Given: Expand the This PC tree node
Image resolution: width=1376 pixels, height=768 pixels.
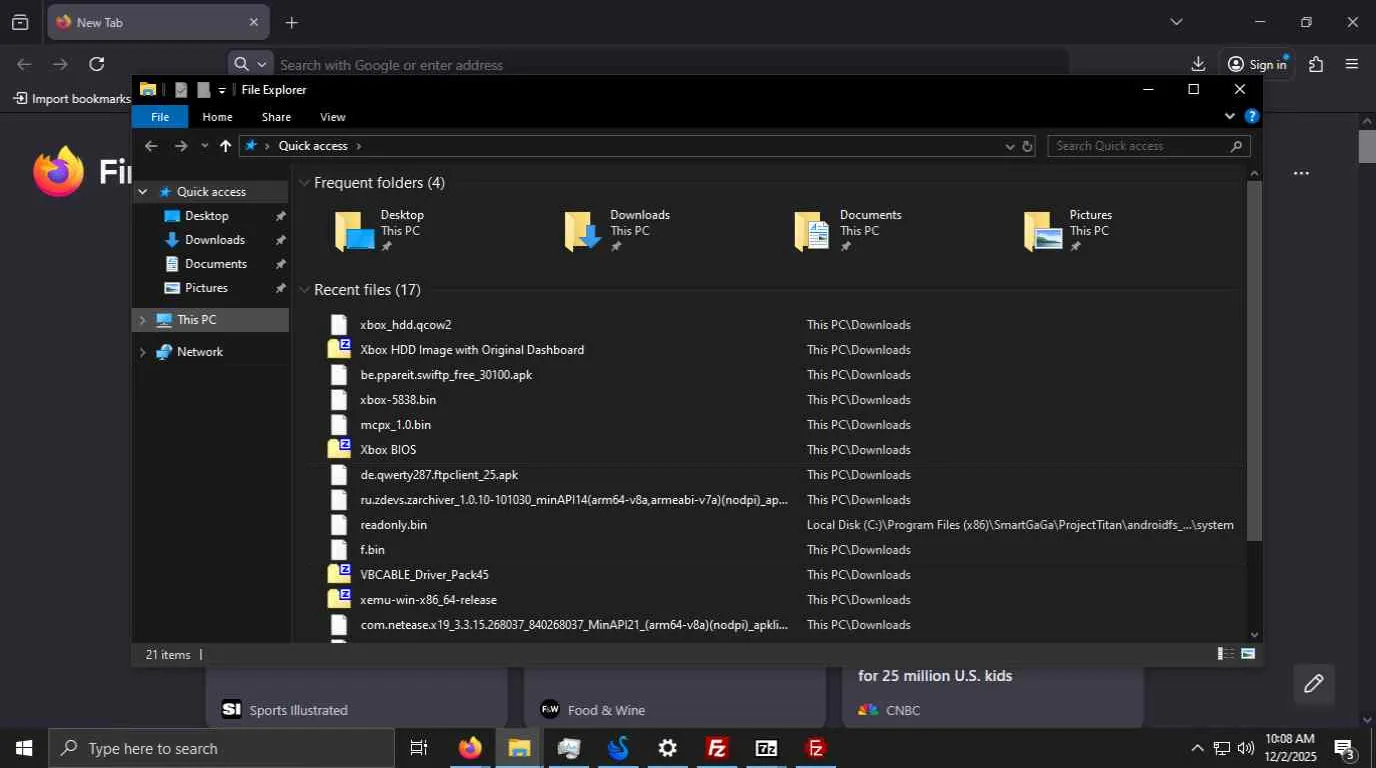Looking at the screenshot, I should [143, 320].
